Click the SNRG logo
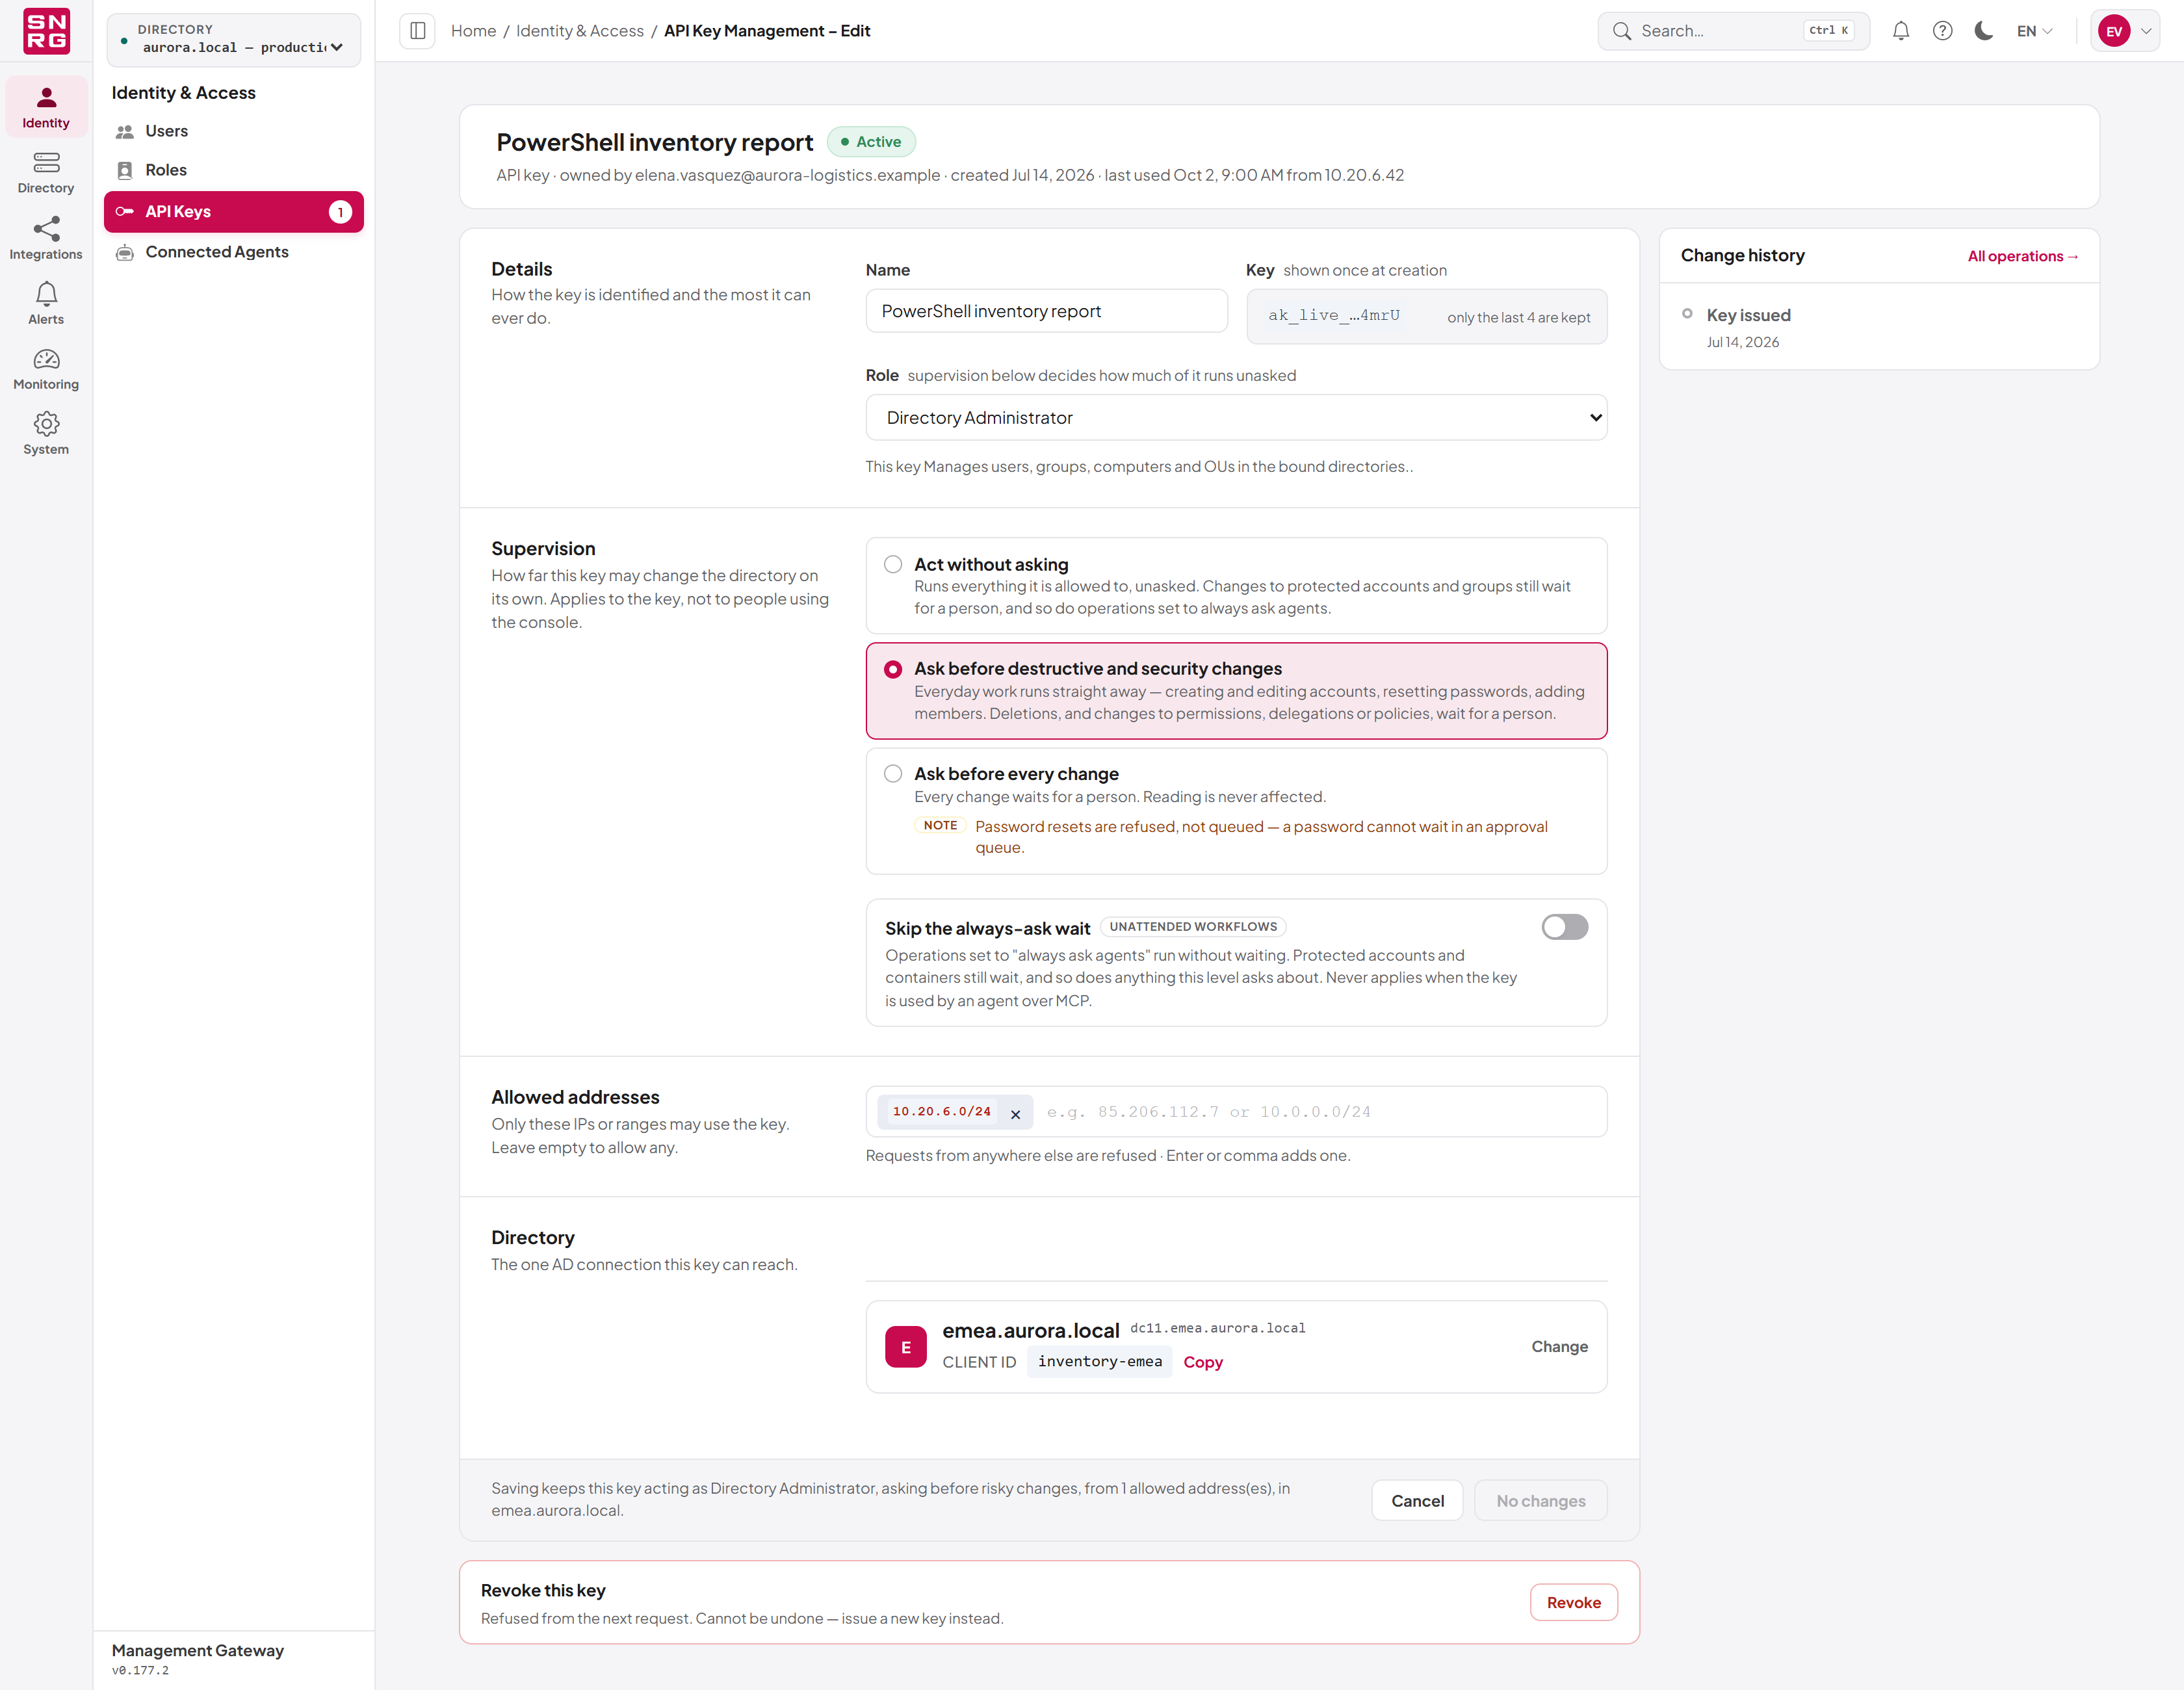 pyautogui.click(x=46, y=31)
